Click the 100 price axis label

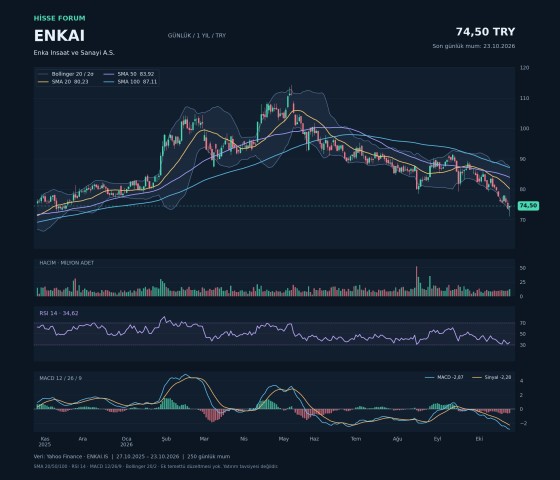click(524, 129)
